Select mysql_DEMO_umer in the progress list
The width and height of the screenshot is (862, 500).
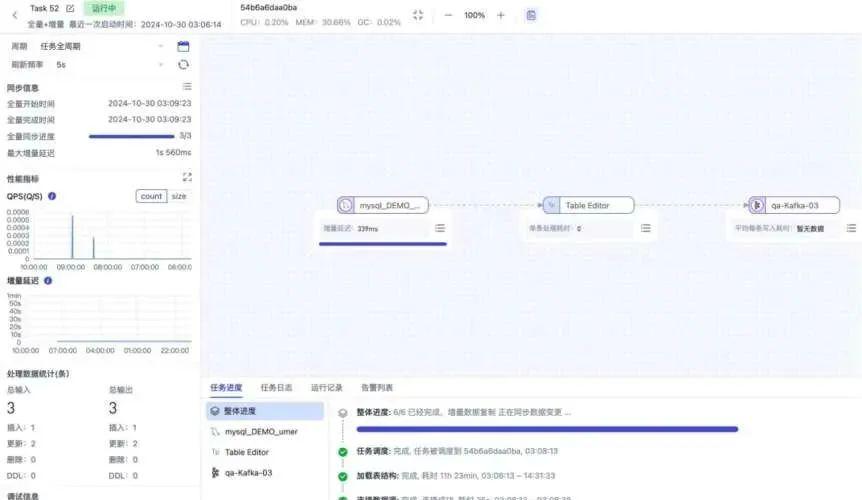(265, 432)
